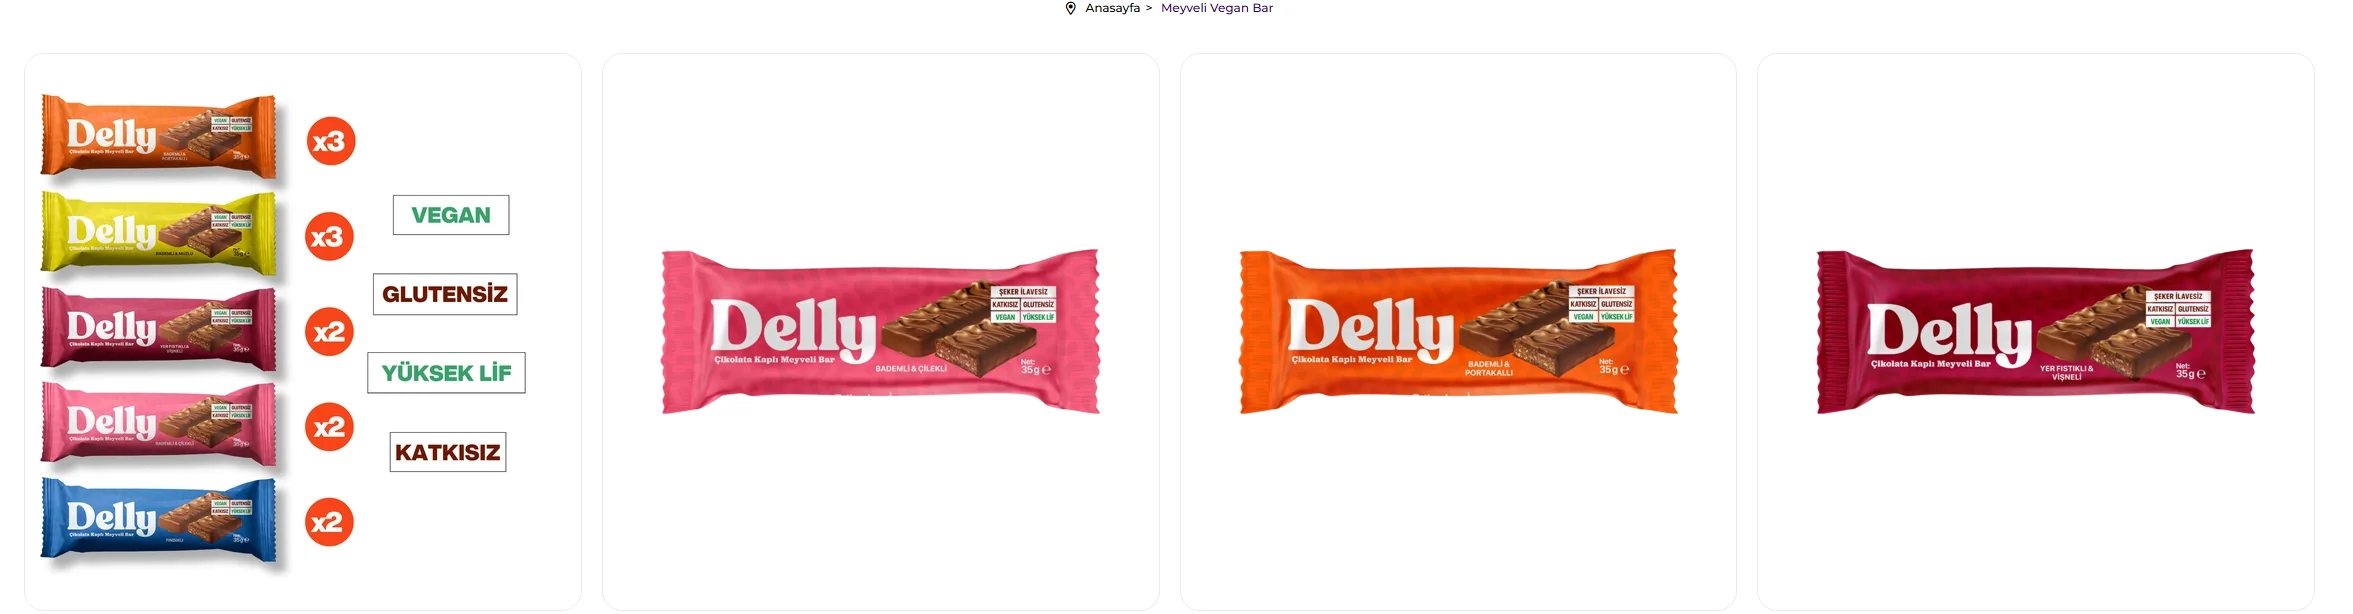
Task: Open the burgundy Yer Fıstıklı & Vişneli bar product
Action: coord(2036,332)
